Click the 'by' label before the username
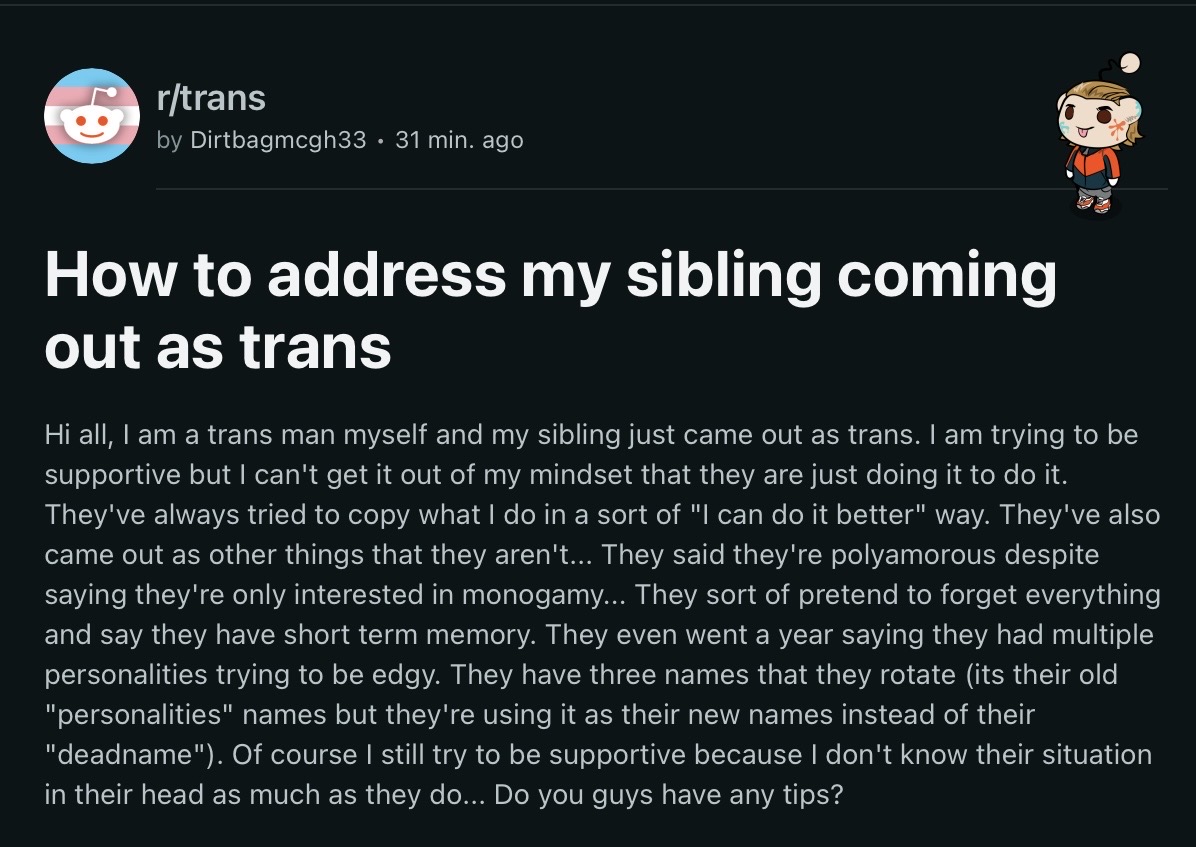The height and width of the screenshot is (847, 1196). coord(170,140)
